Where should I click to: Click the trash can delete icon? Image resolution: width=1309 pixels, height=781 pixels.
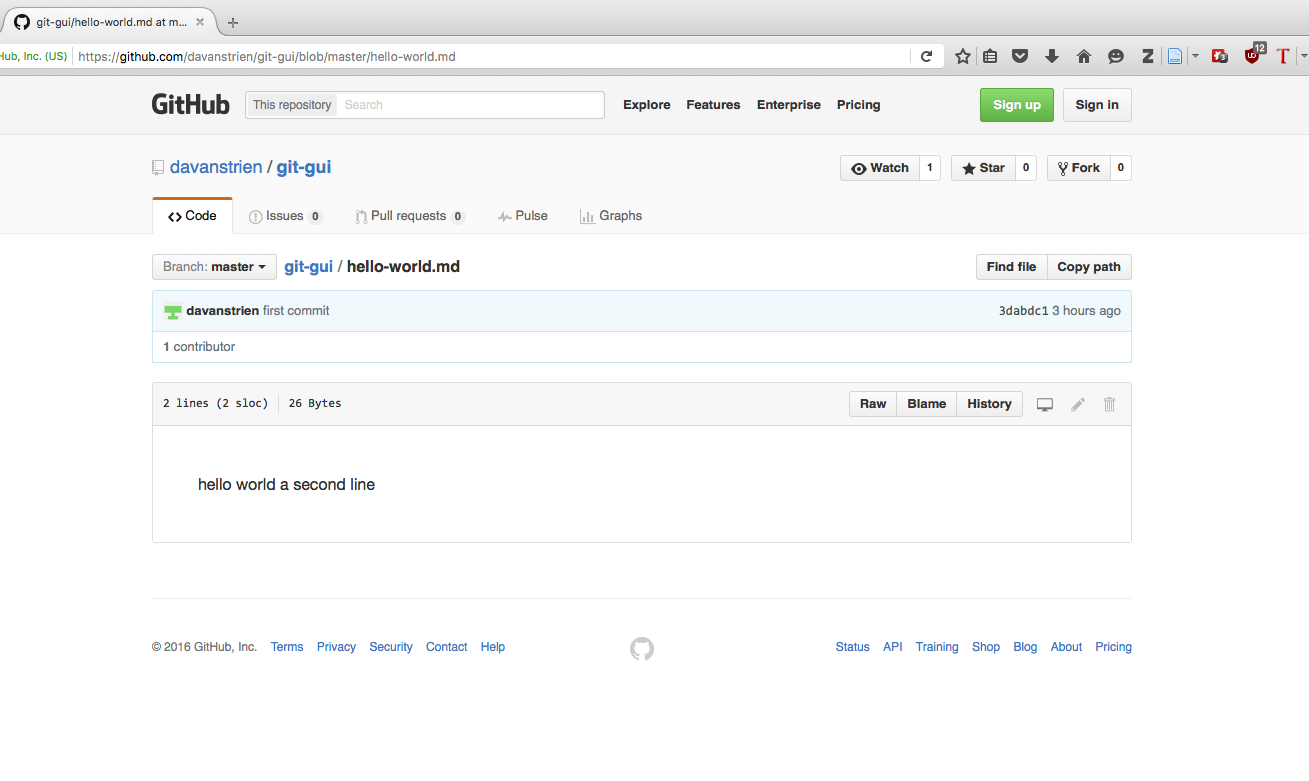(x=1109, y=404)
